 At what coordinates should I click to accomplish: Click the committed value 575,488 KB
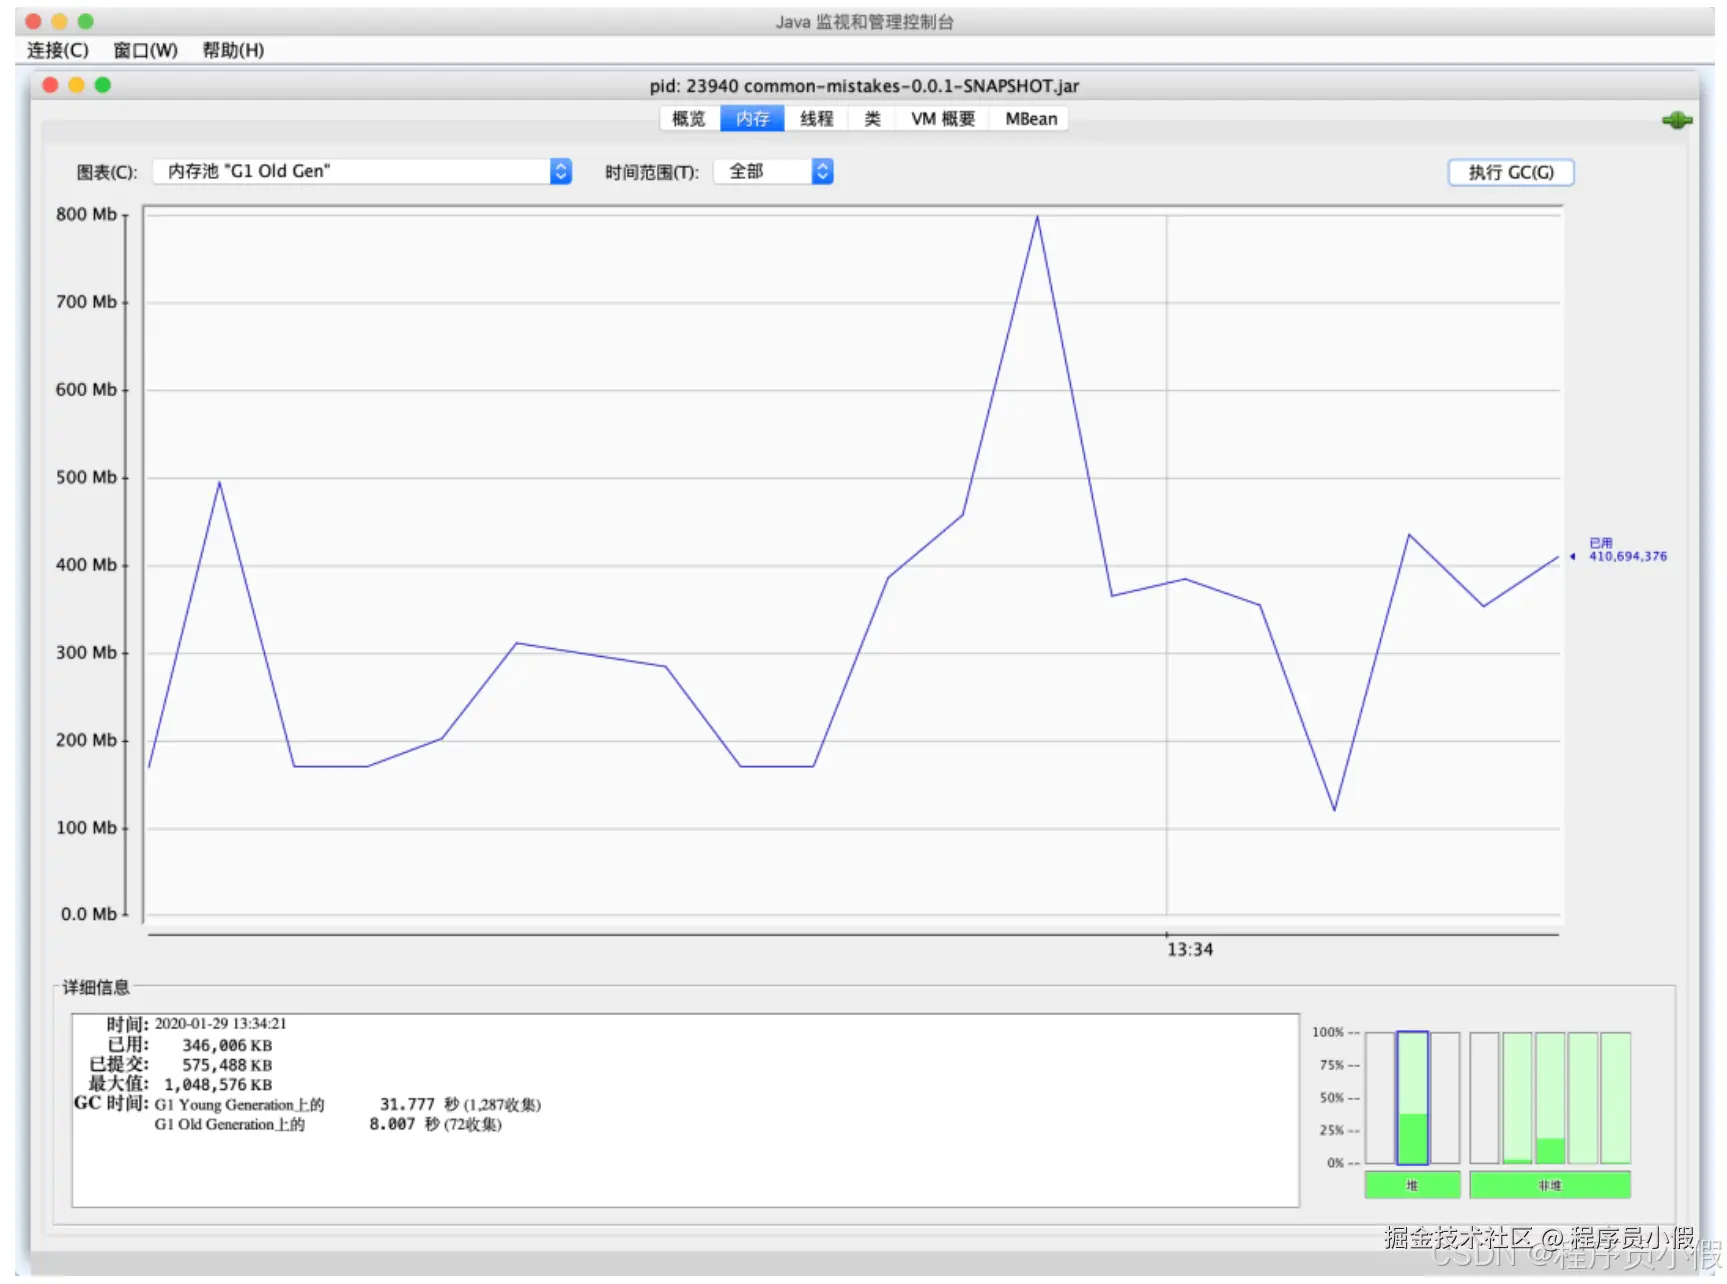click(x=227, y=1065)
